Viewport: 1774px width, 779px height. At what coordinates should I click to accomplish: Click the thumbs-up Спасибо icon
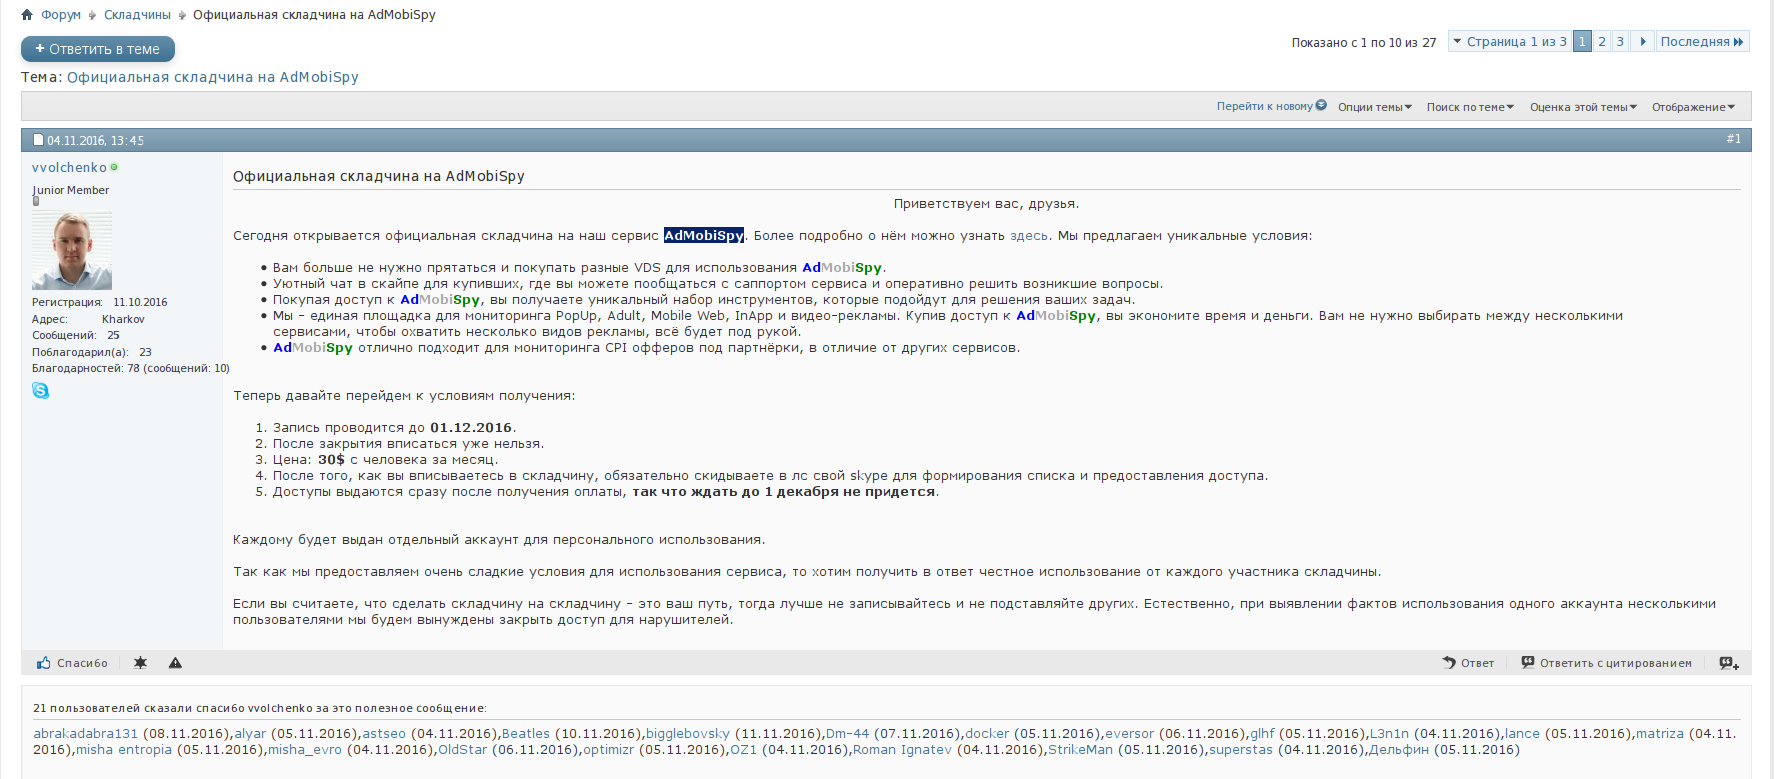tap(44, 663)
